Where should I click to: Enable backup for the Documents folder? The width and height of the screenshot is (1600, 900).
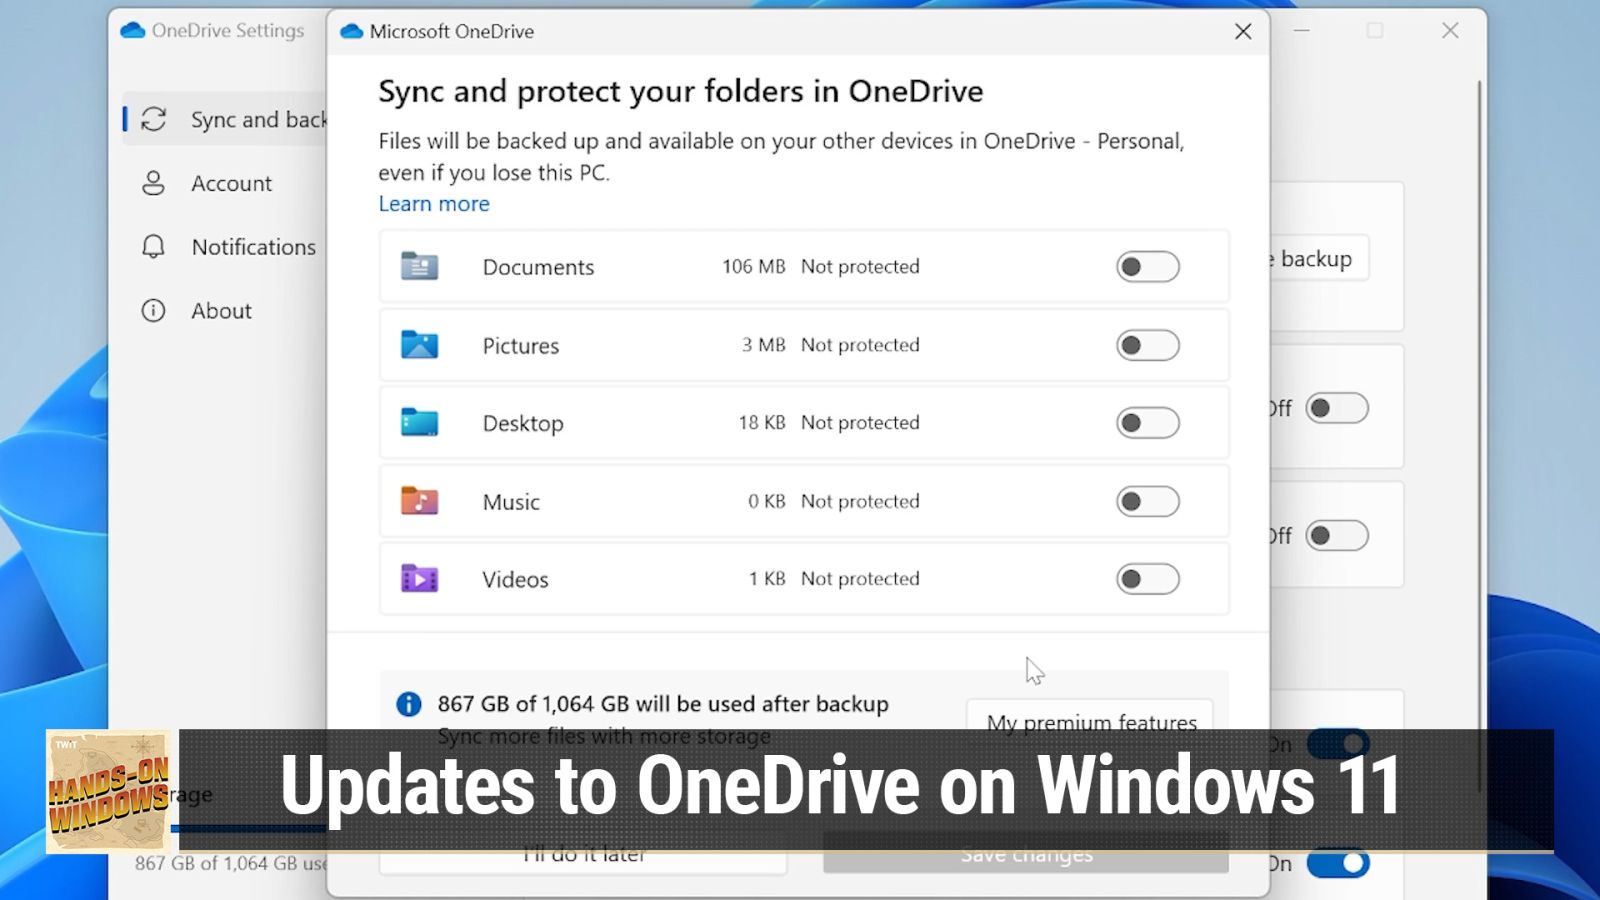(x=1147, y=266)
